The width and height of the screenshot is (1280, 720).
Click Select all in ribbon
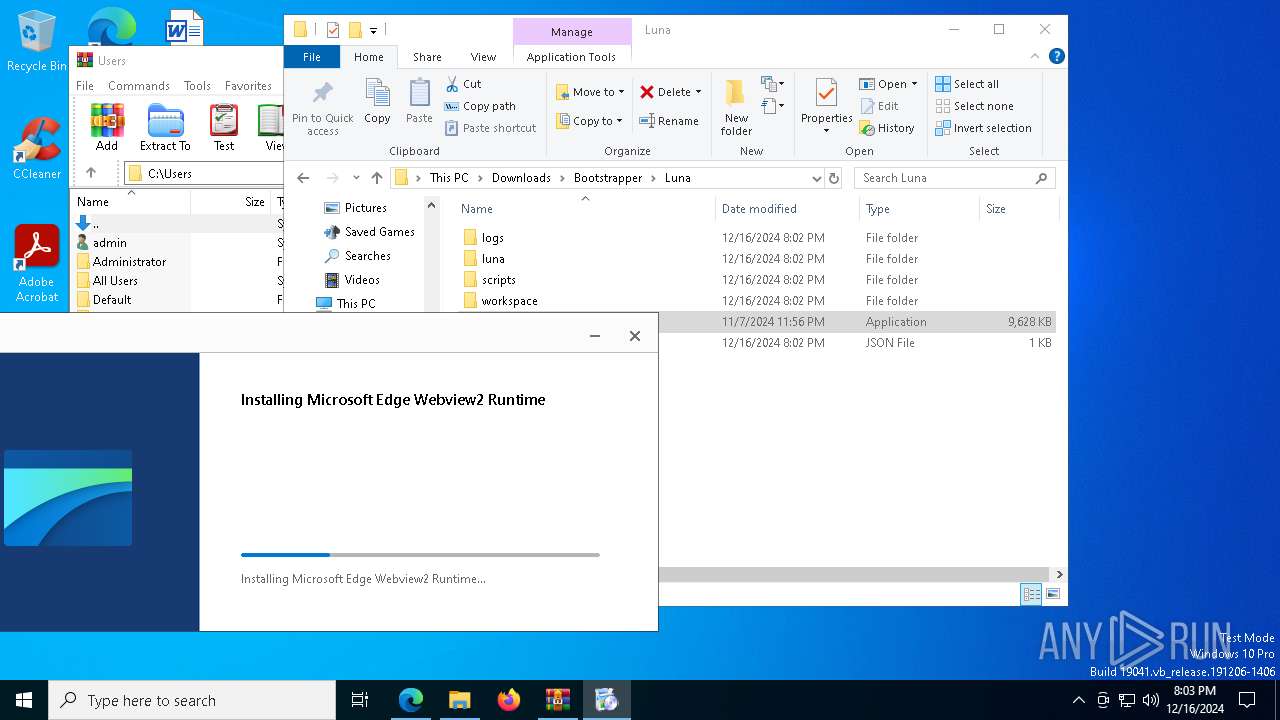967,84
